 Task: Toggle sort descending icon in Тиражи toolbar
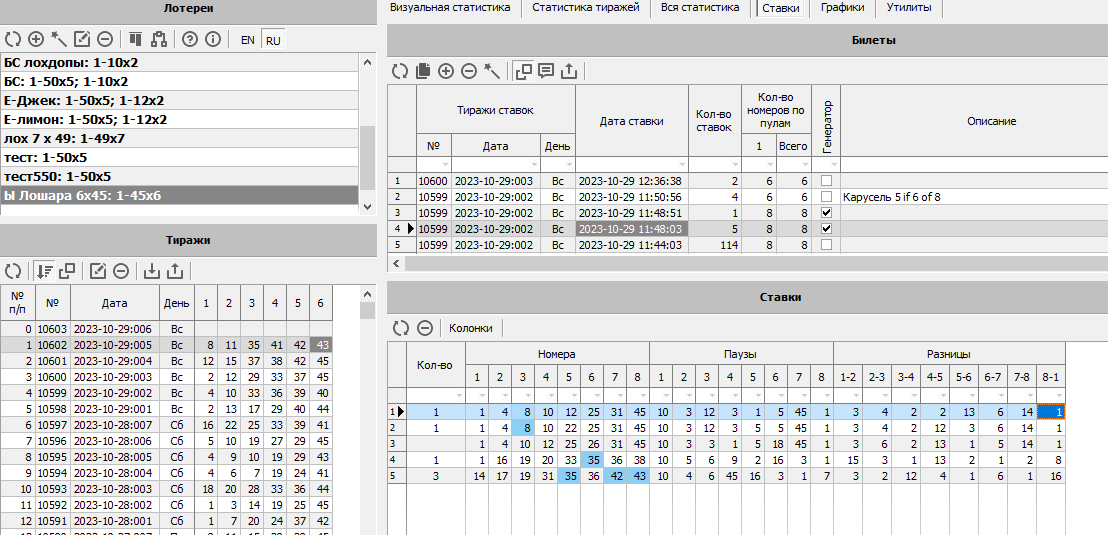[44, 271]
